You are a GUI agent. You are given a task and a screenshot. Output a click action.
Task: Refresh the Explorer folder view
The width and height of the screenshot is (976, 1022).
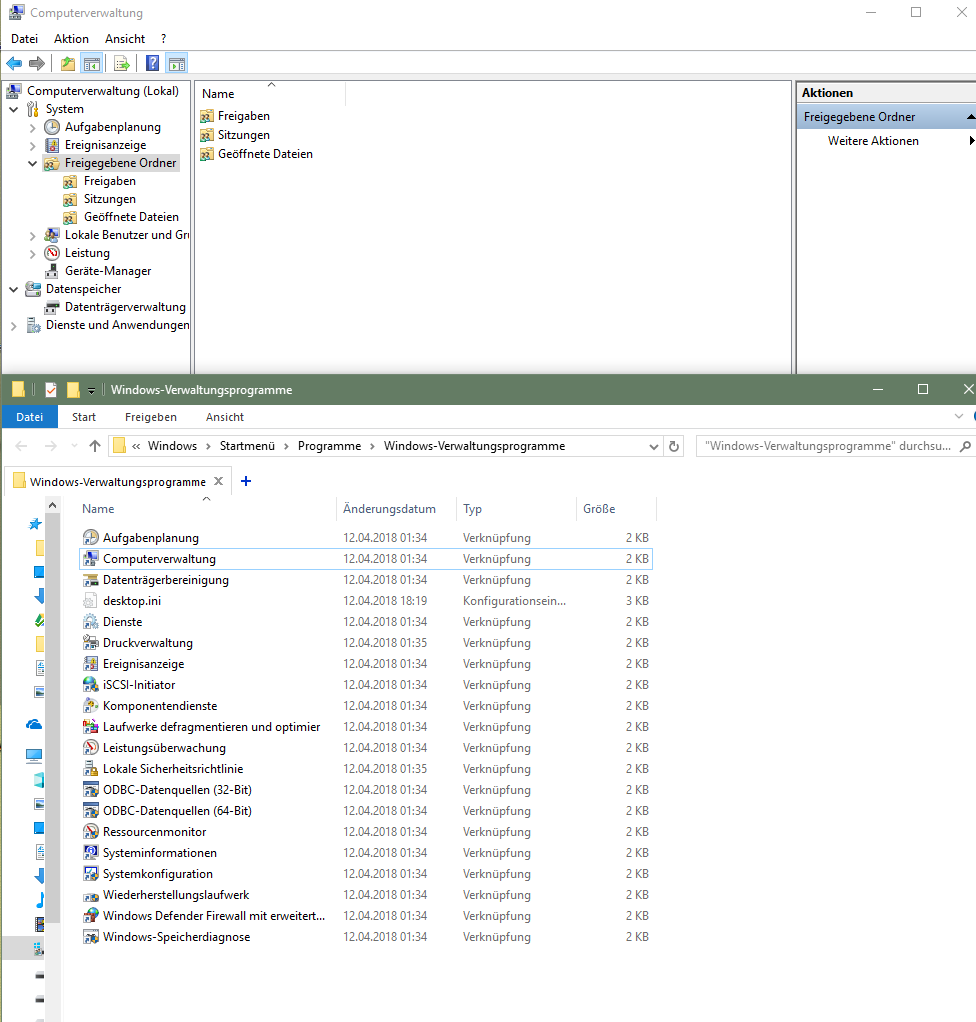pos(674,446)
